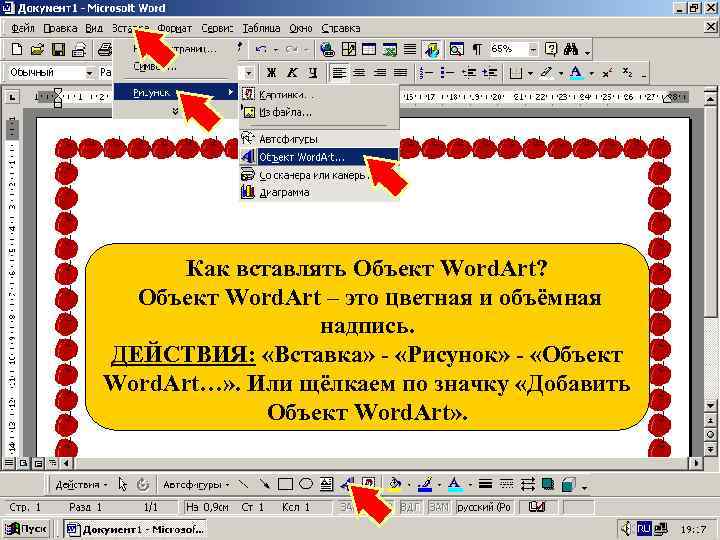
Task: Toggle bold formatting (Ж)
Action: (271, 73)
